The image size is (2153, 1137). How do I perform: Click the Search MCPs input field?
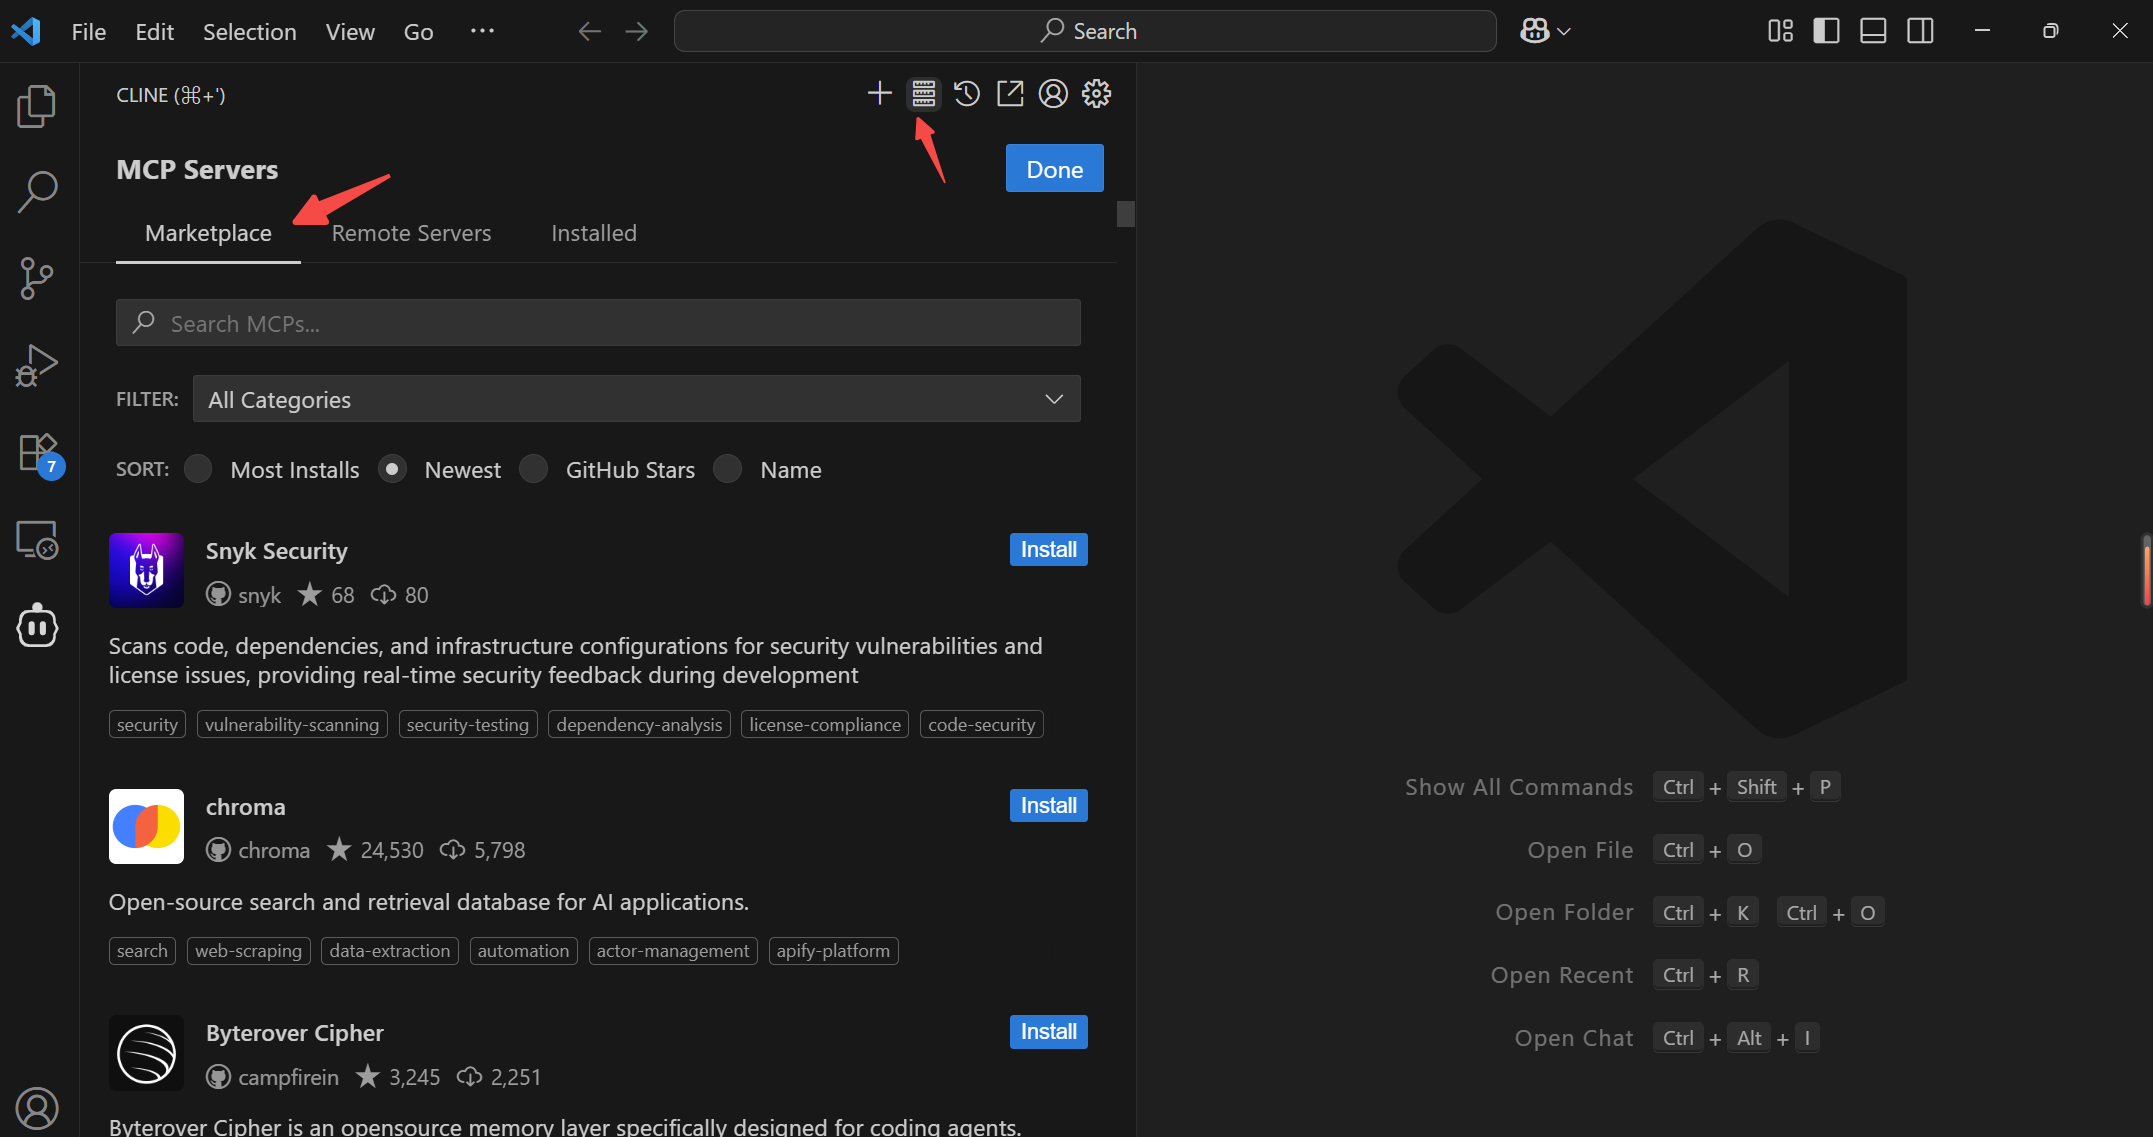pyautogui.click(x=598, y=323)
